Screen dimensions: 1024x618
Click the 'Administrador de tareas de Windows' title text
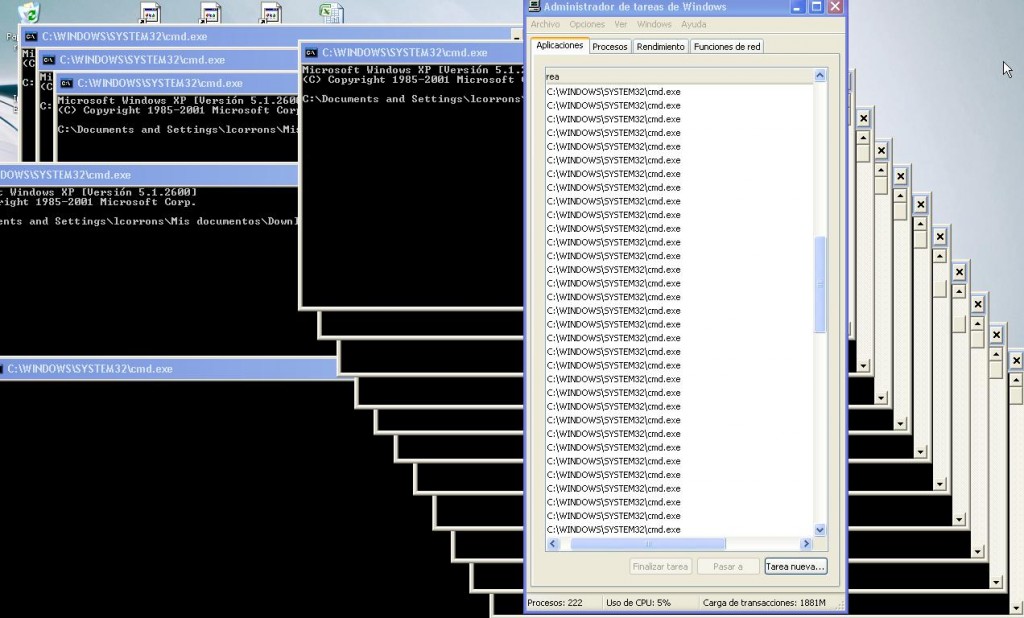[x=635, y=7]
